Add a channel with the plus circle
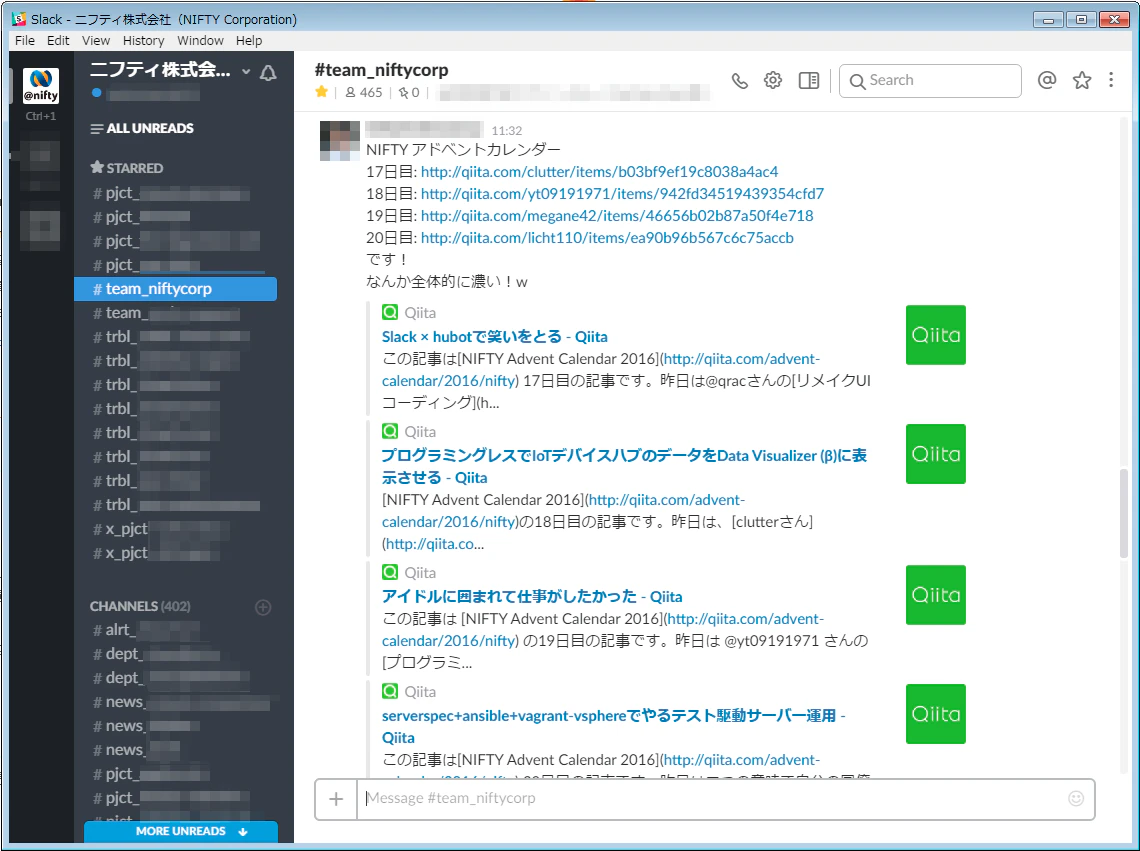Viewport: 1140px width, 851px height. (263, 607)
